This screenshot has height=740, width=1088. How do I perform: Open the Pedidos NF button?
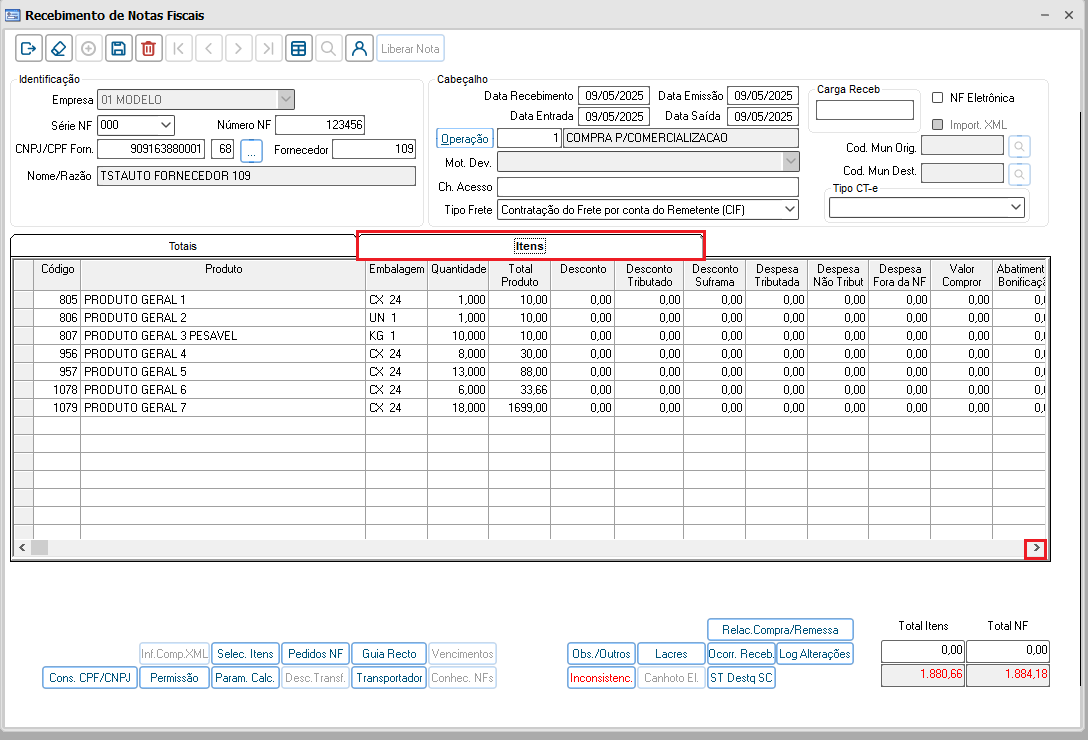coord(315,654)
